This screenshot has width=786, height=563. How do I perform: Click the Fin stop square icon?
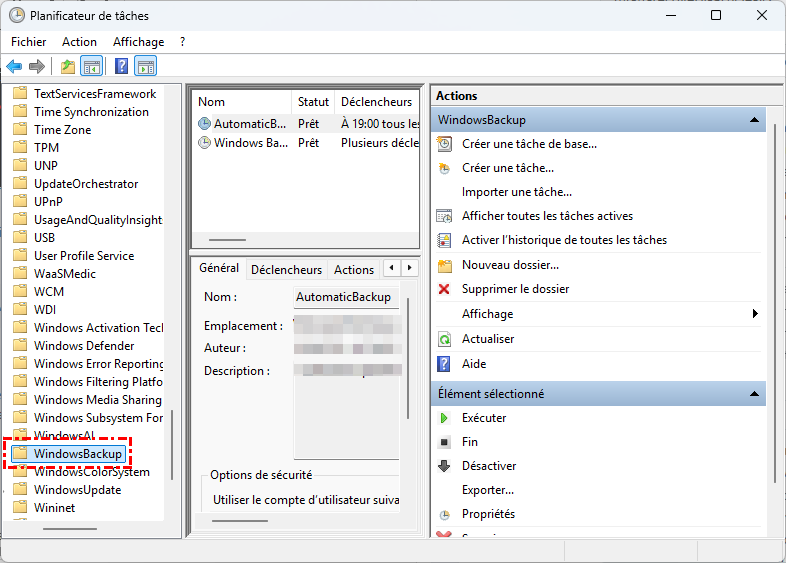[x=444, y=442]
